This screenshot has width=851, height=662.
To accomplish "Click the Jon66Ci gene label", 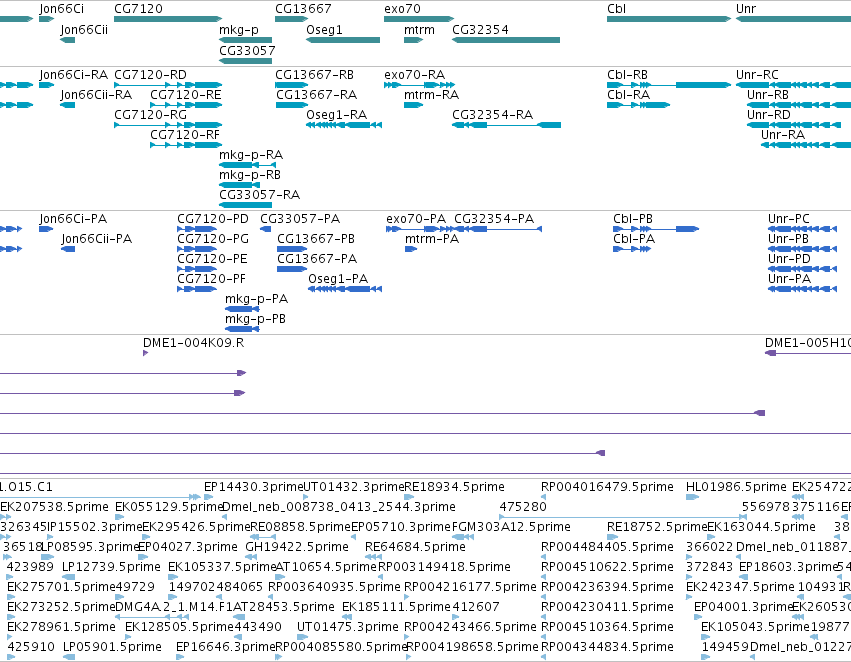I will 61,9.
